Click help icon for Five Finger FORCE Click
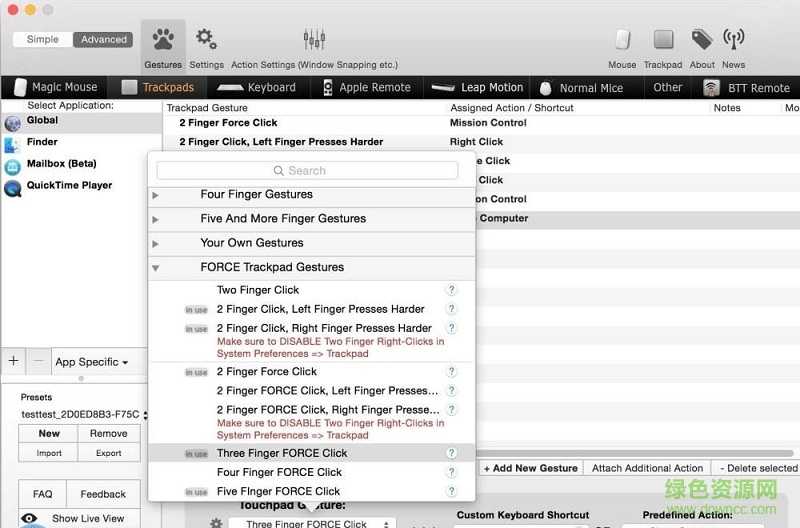 coord(451,491)
